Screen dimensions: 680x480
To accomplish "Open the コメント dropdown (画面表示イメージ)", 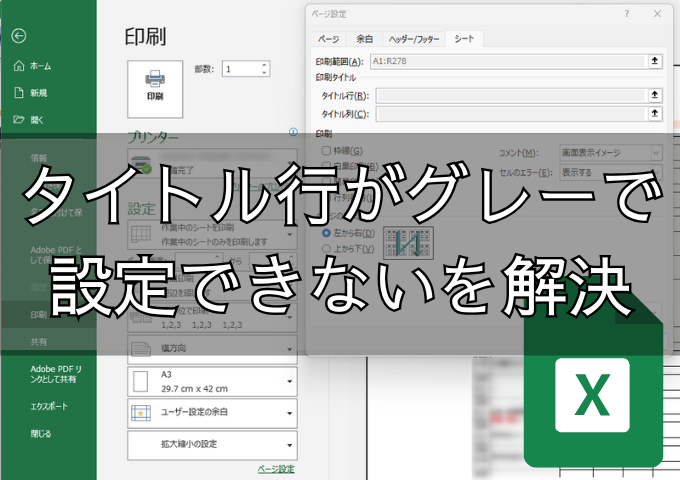I will 611,153.
